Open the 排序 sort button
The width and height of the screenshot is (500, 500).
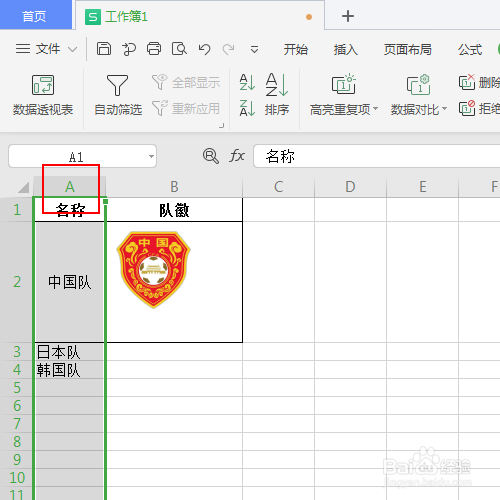tap(277, 95)
